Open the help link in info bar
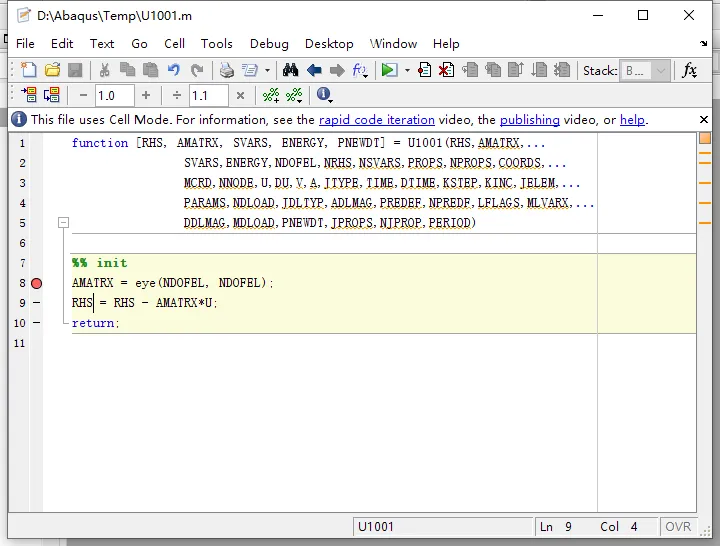This screenshot has height=546, width=720. [632, 120]
